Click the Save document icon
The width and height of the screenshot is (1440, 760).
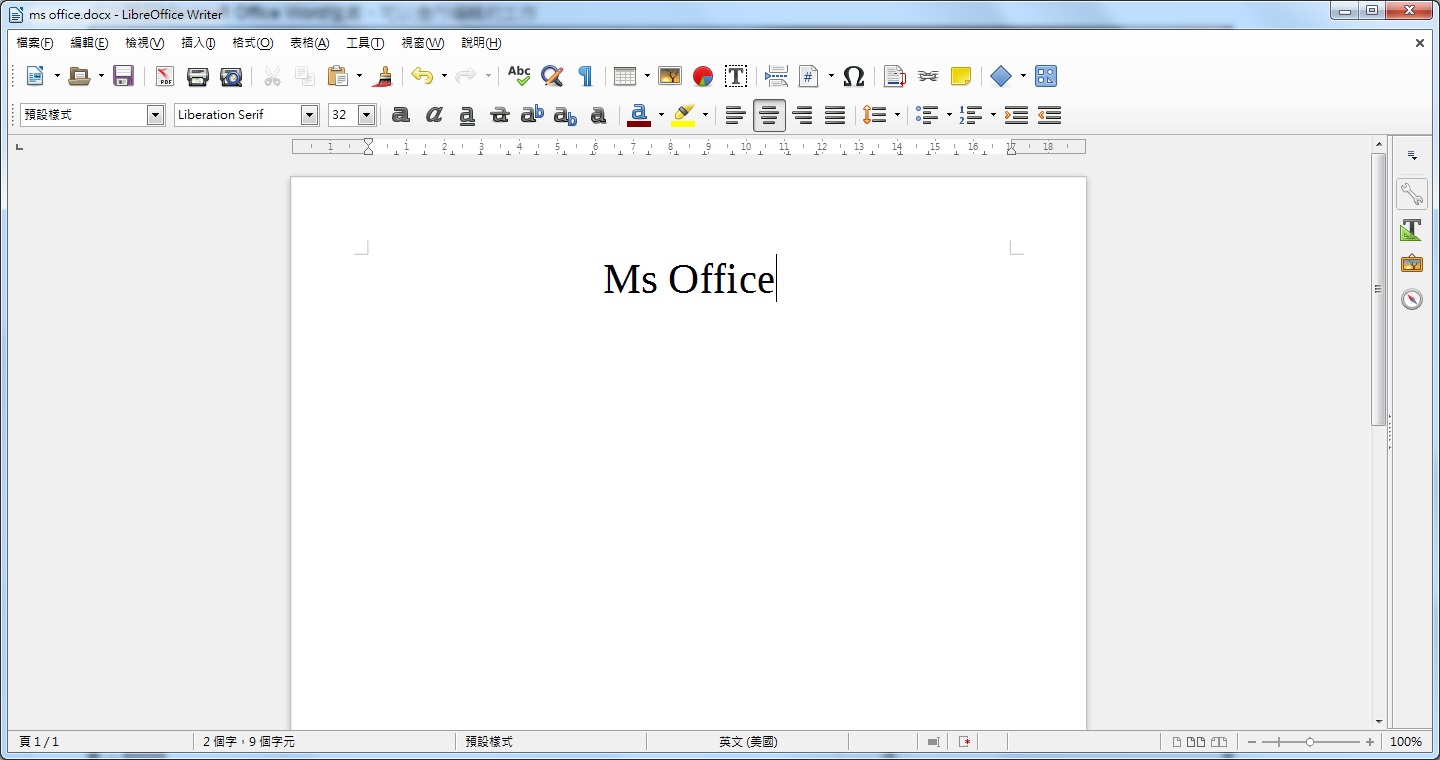(x=123, y=76)
